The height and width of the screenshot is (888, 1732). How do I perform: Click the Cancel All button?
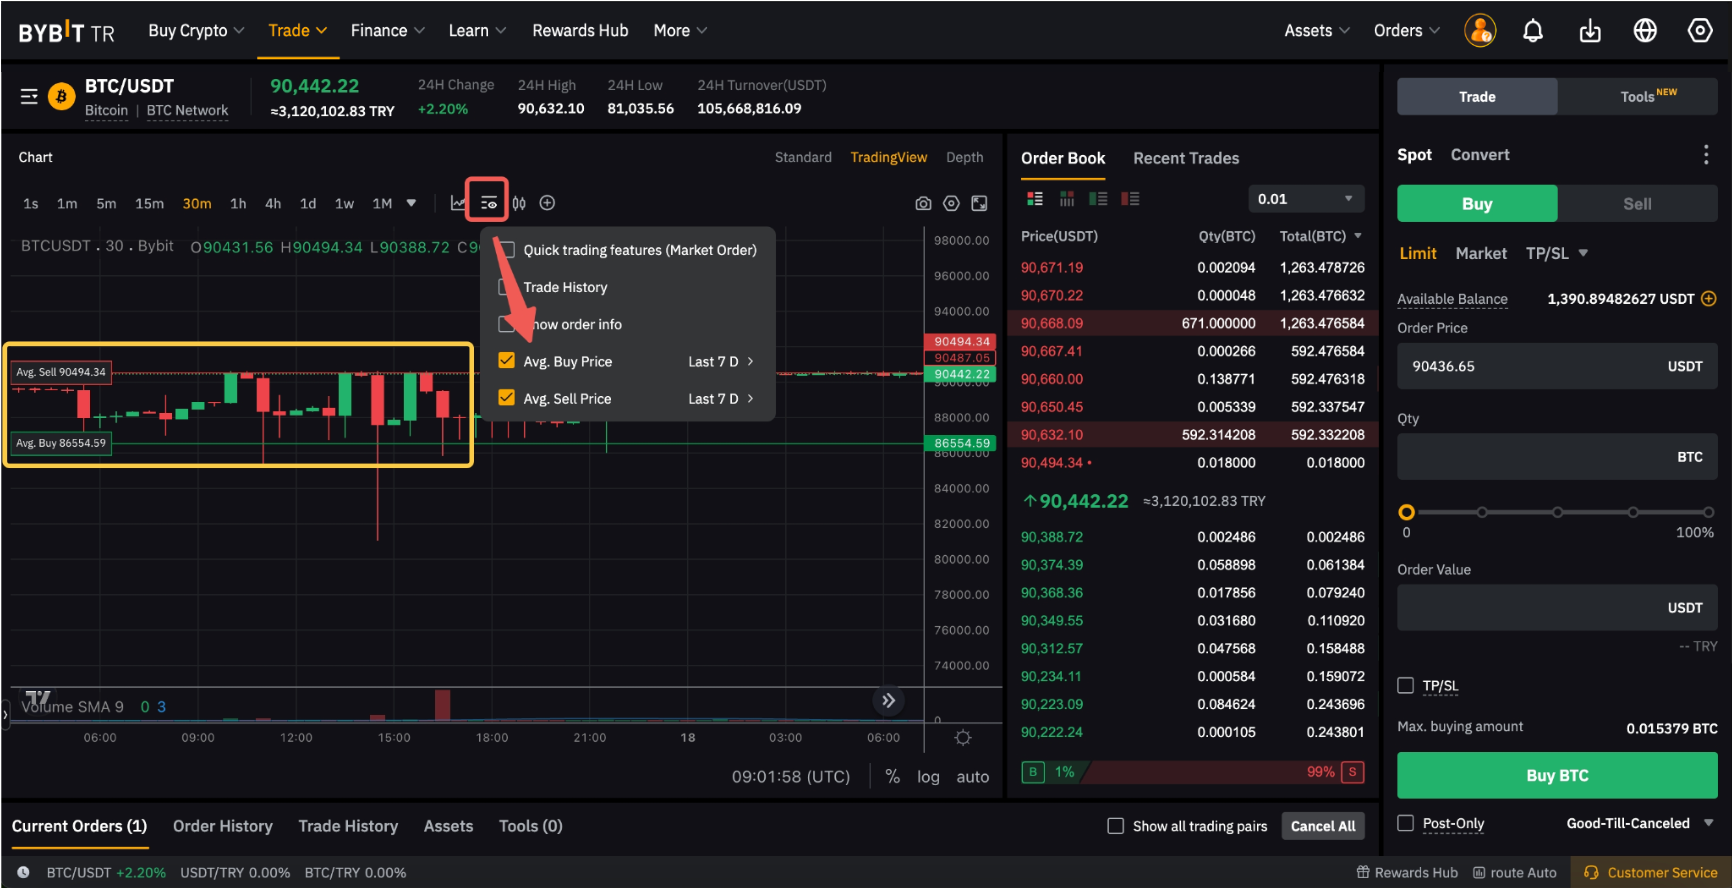[1322, 826]
